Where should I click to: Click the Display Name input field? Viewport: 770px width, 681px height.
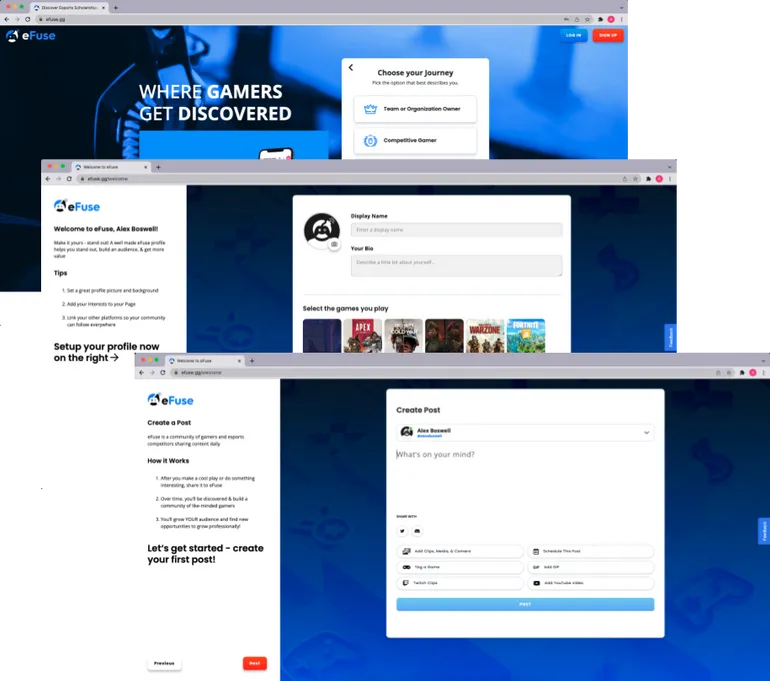click(x=456, y=230)
